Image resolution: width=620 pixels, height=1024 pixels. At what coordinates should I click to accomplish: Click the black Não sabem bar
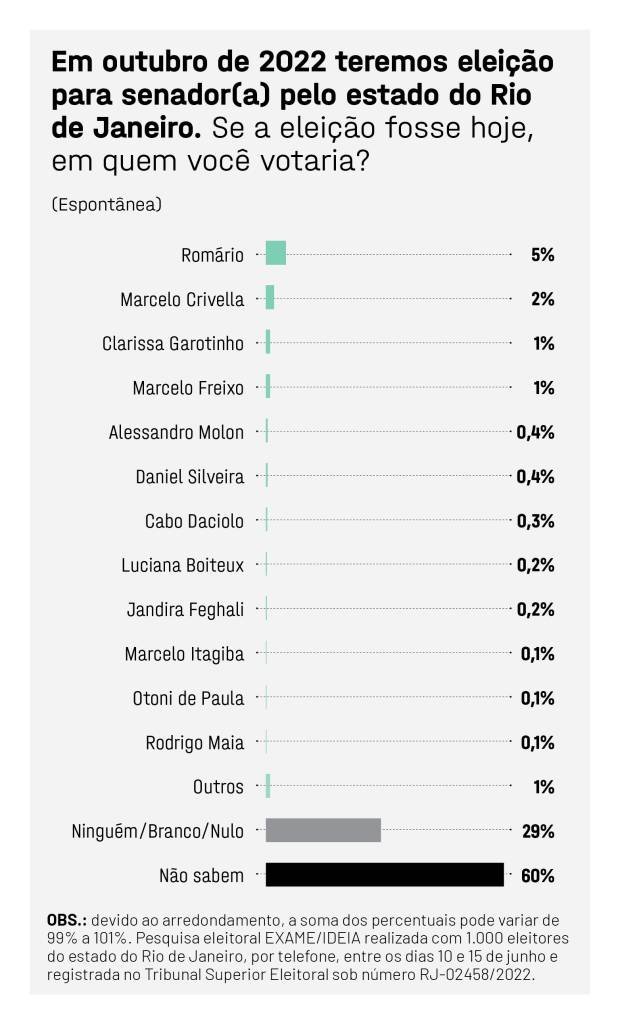[x=385, y=875]
